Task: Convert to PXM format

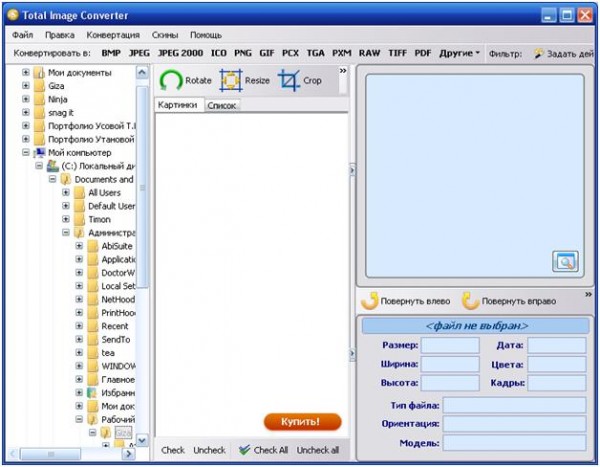Action: pyautogui.click(x=342, y=53)
